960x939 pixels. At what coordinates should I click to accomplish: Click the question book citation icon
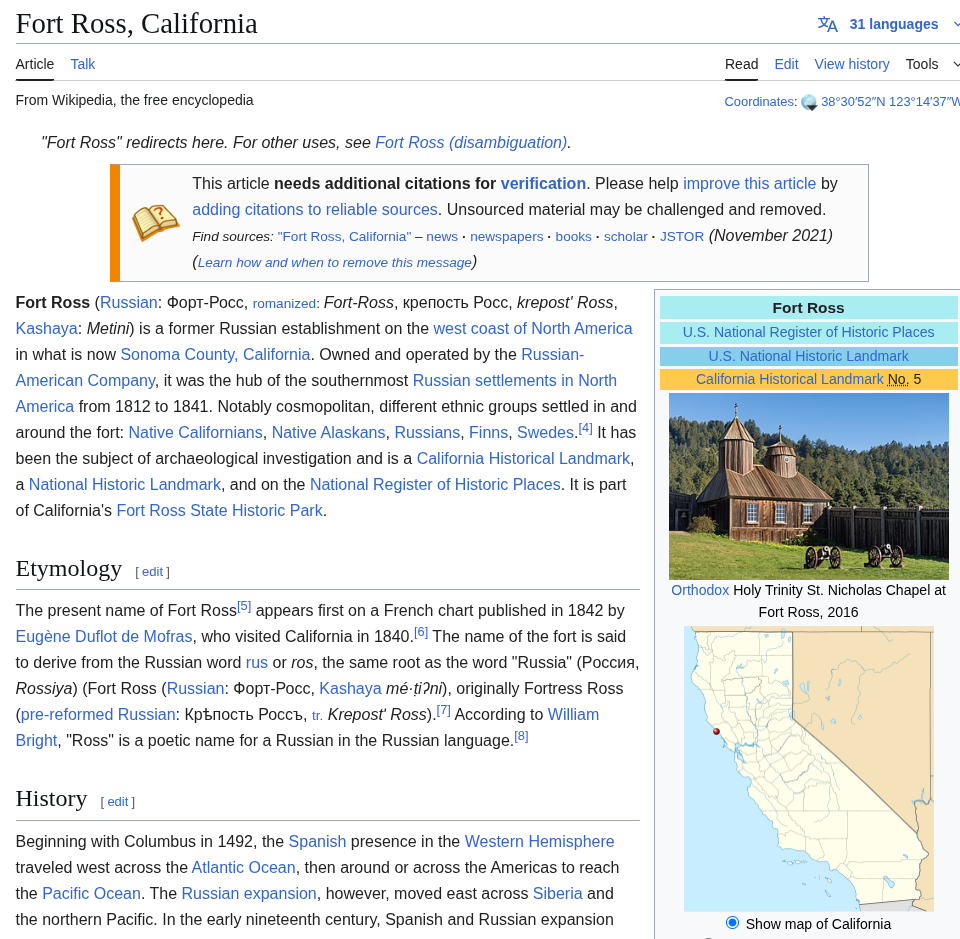pos(156,223)
